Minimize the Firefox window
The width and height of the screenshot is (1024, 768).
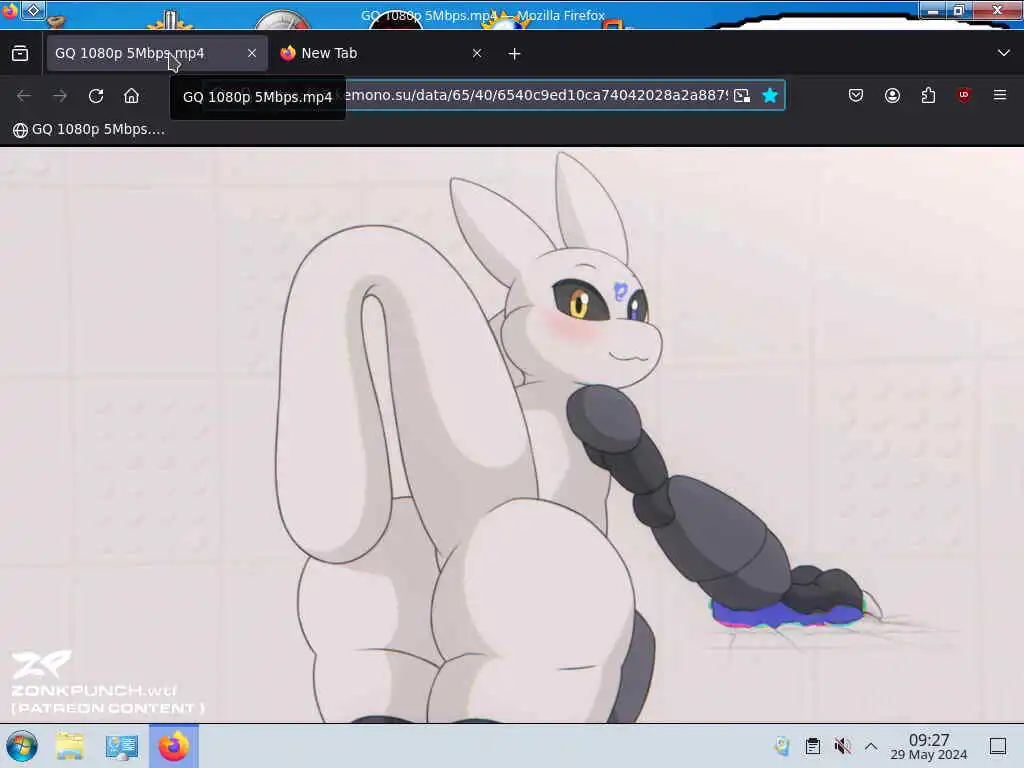[x=933, y=10]
